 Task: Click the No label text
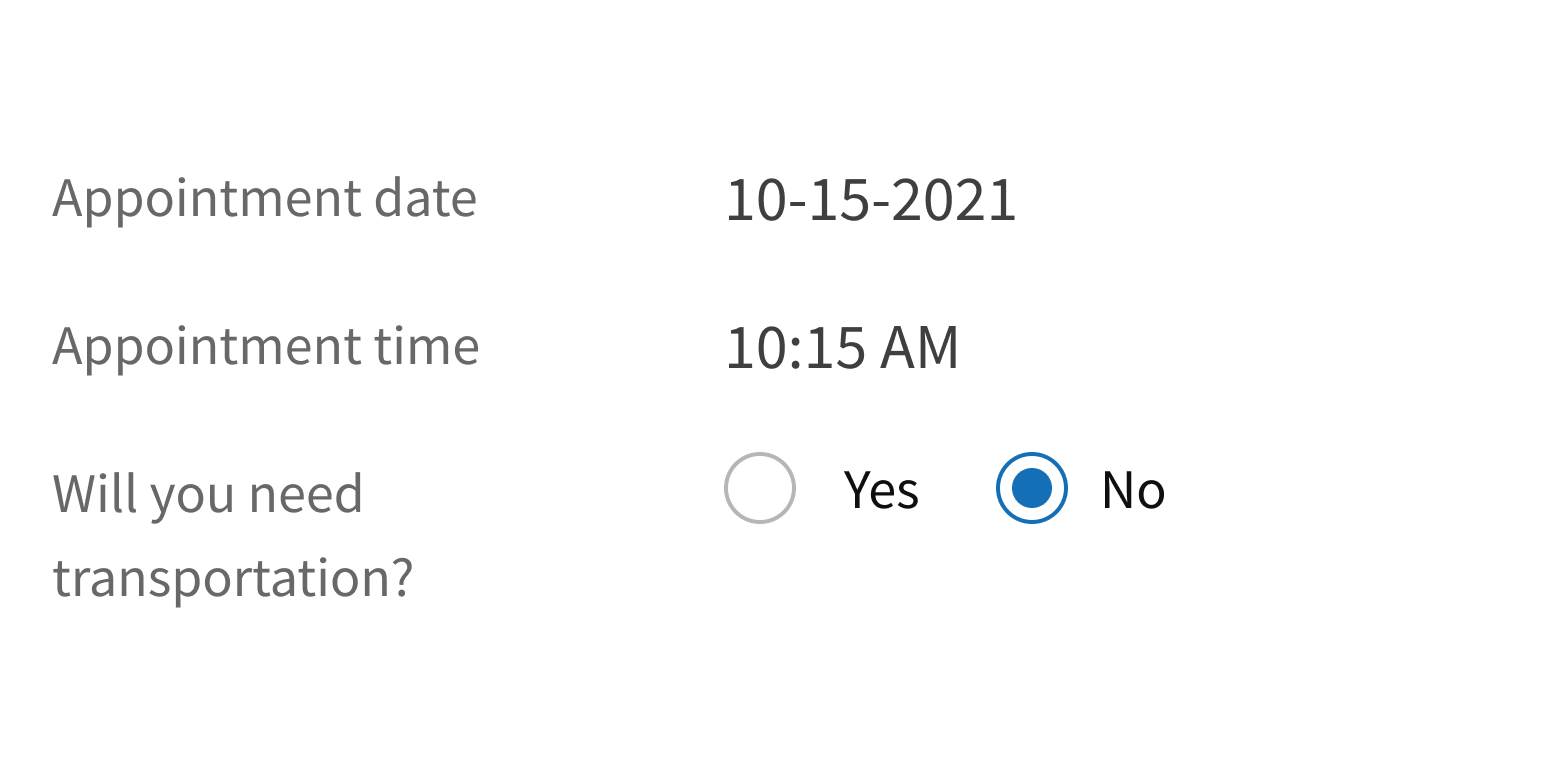coord(1131,489)
